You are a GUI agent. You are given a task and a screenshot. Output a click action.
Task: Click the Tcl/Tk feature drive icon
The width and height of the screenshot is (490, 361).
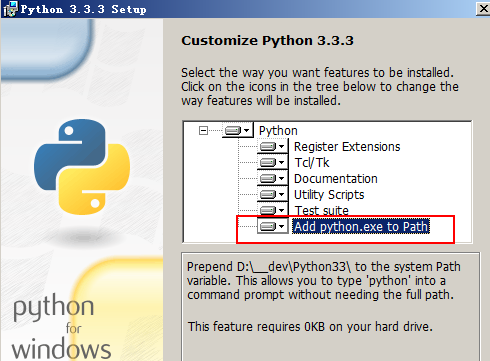(x=272, y=162)
